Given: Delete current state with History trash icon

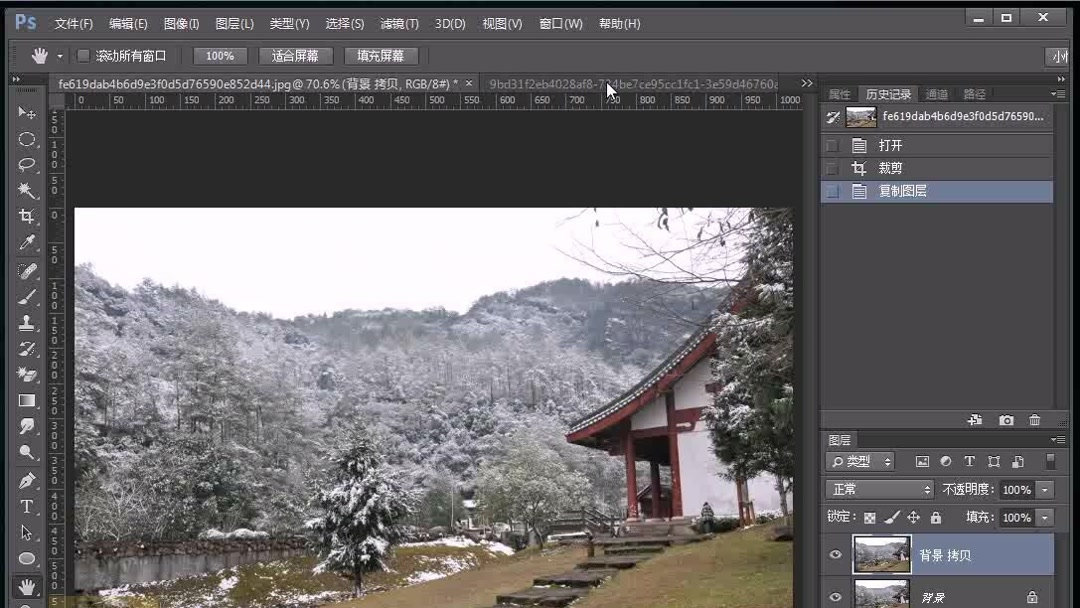Looking at the screenshot, I should pyautogui.click(x=1035, y=420).
